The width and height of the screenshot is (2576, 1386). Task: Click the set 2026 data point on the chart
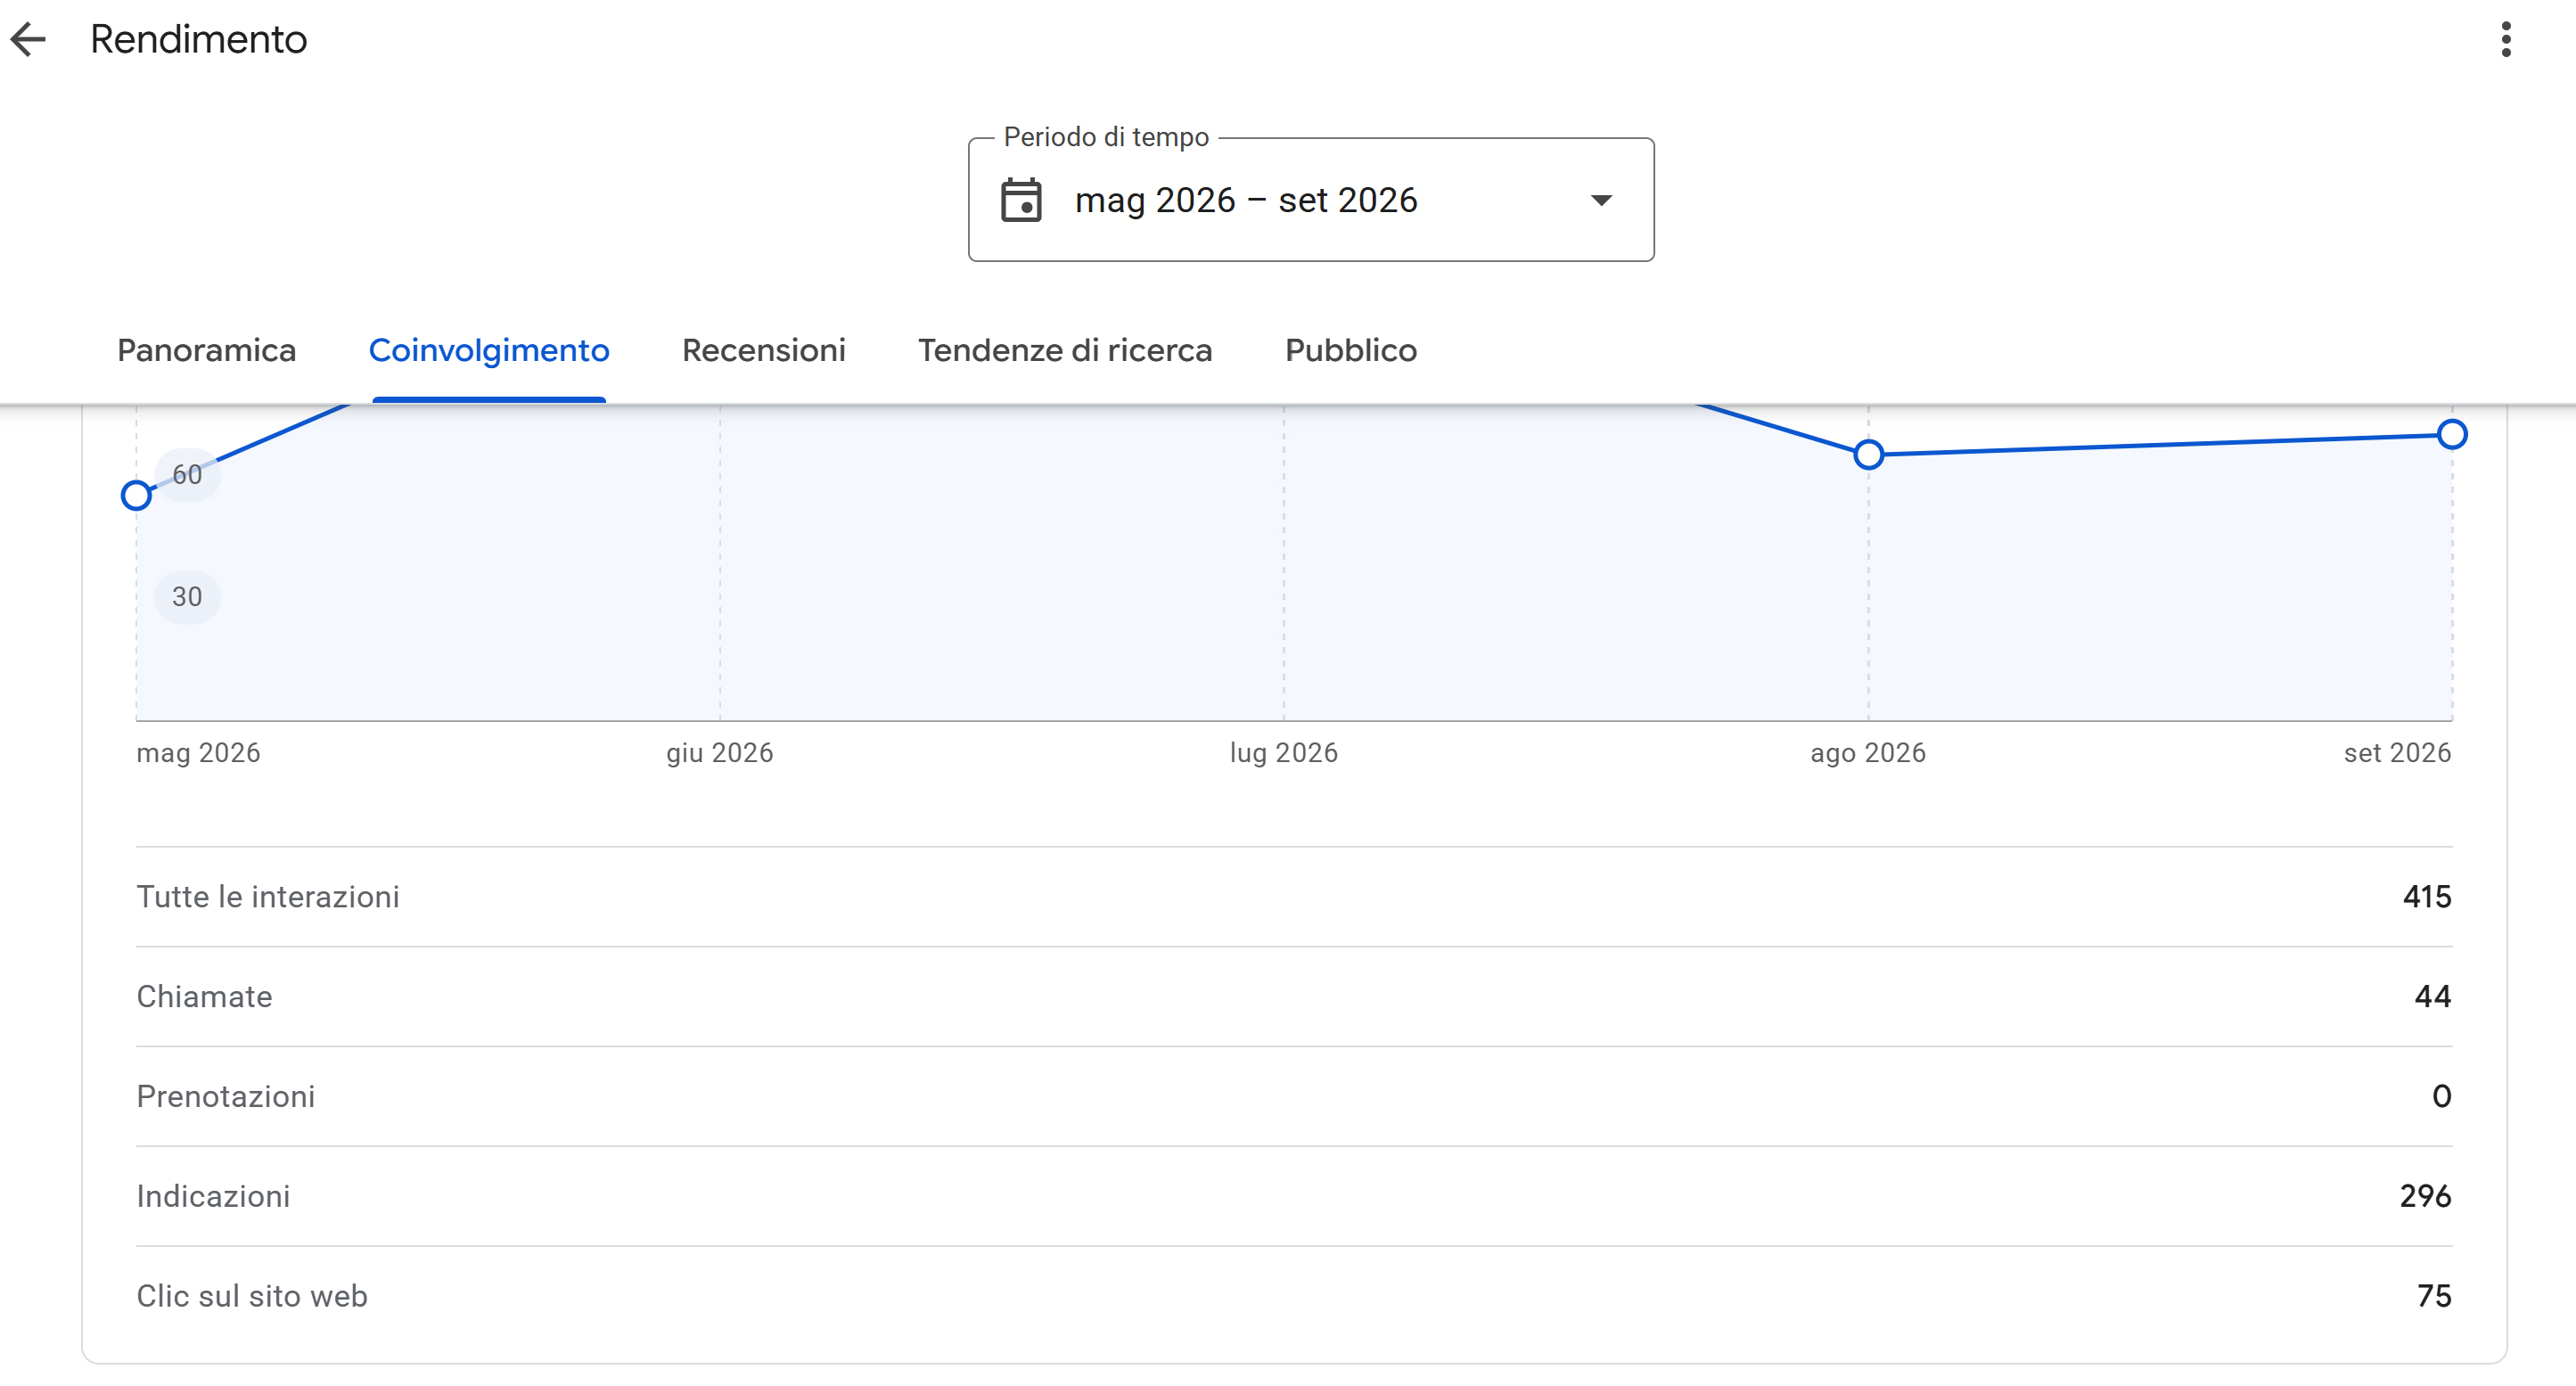tap(2452, 435)
